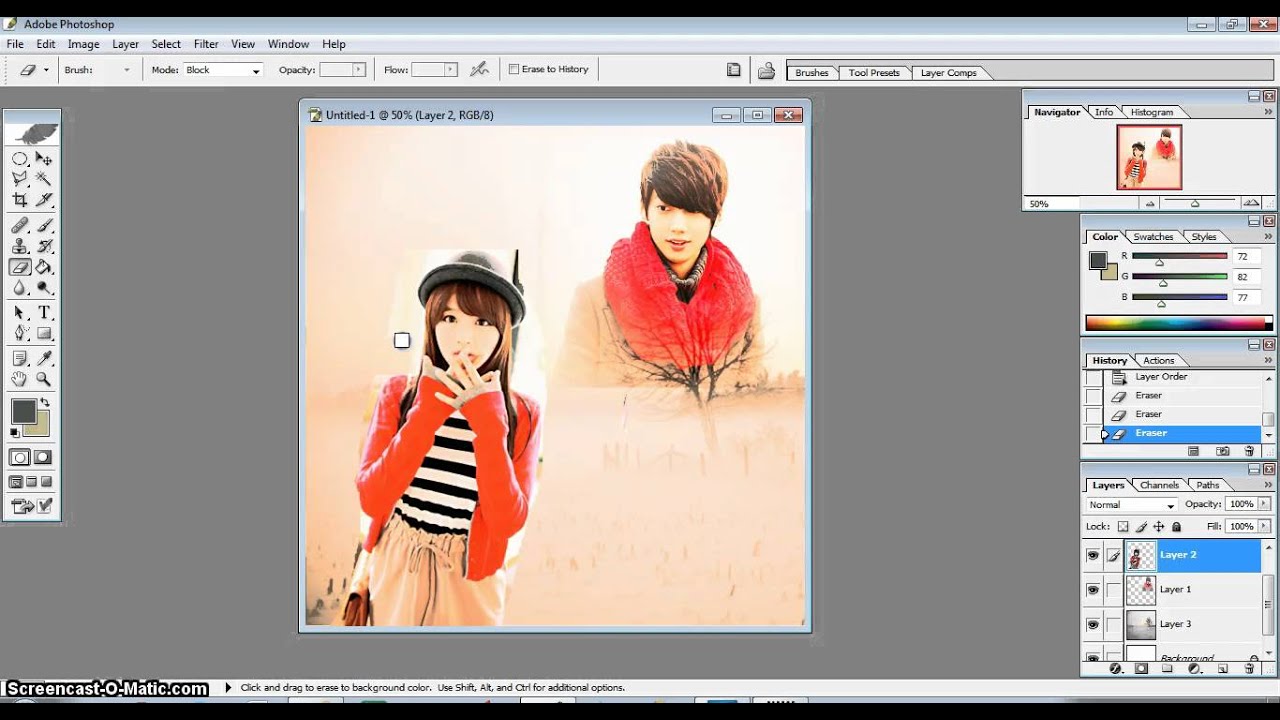Select the Crop tool
Screen dimensions: 1280x720
pos(20,199)
